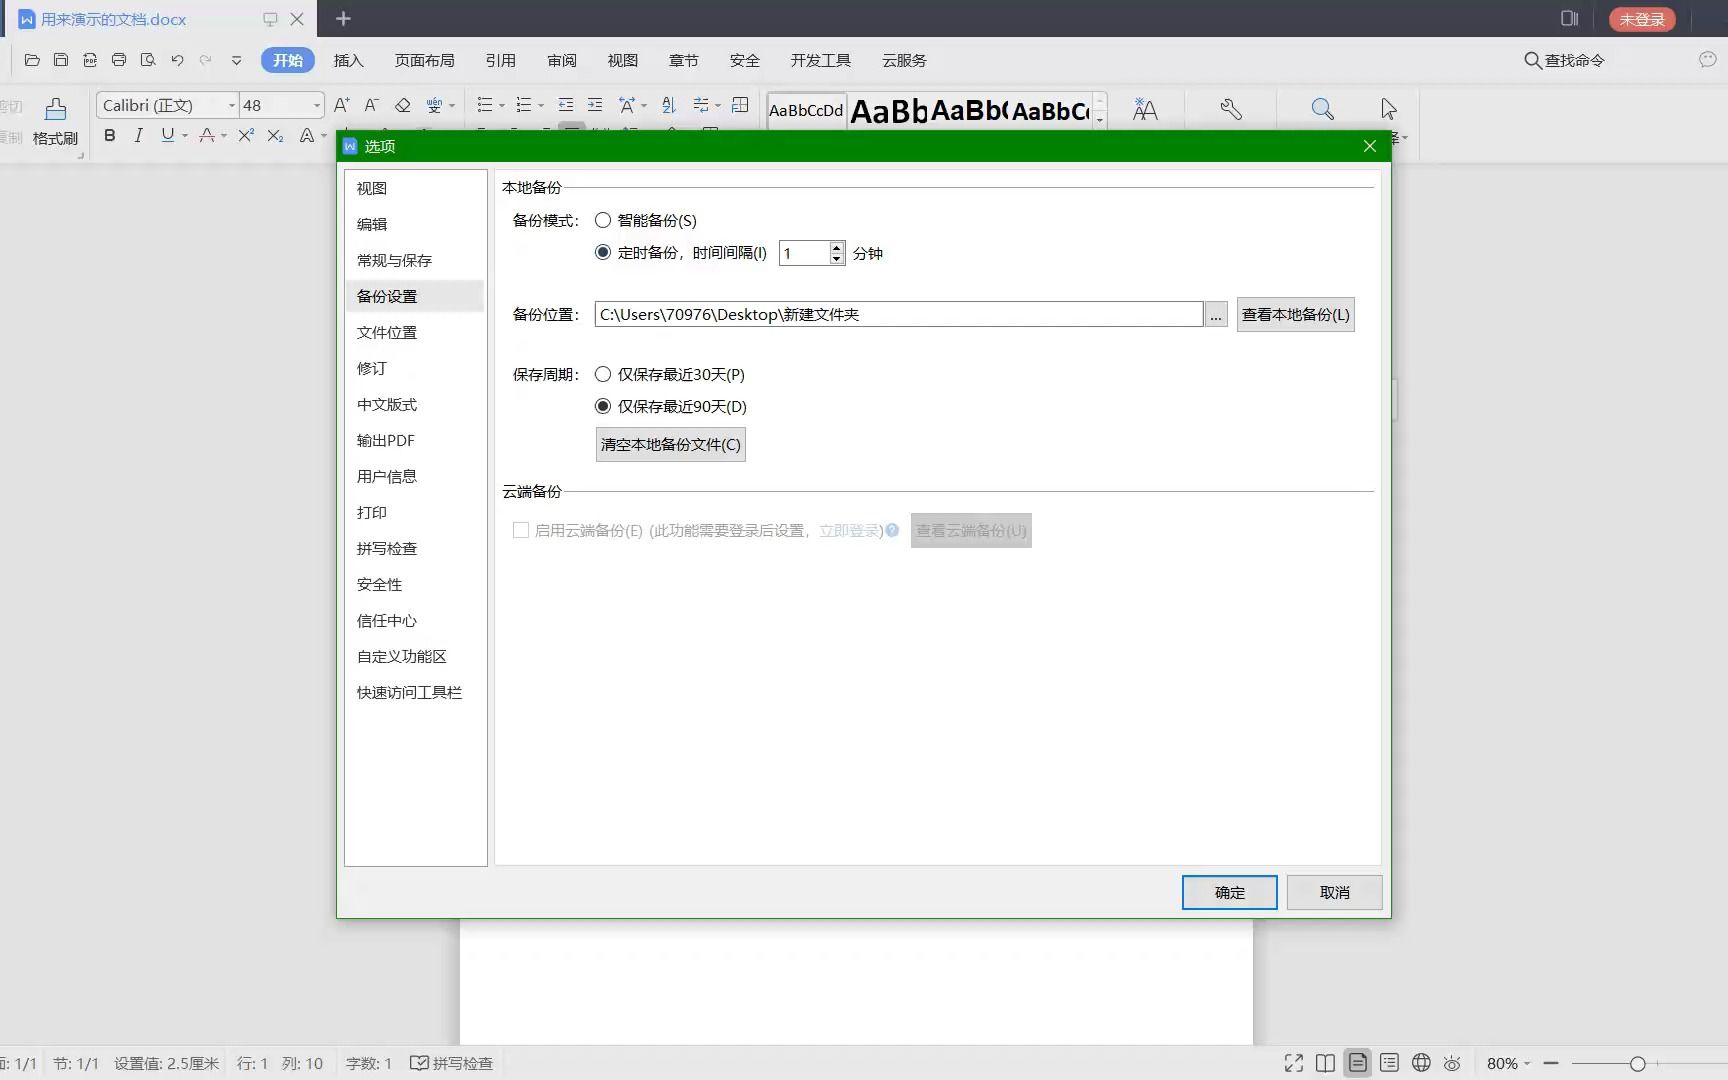Expand the font size dropdown
The width and height of the screenshot is (1728, 1080).
coord(317,105)
